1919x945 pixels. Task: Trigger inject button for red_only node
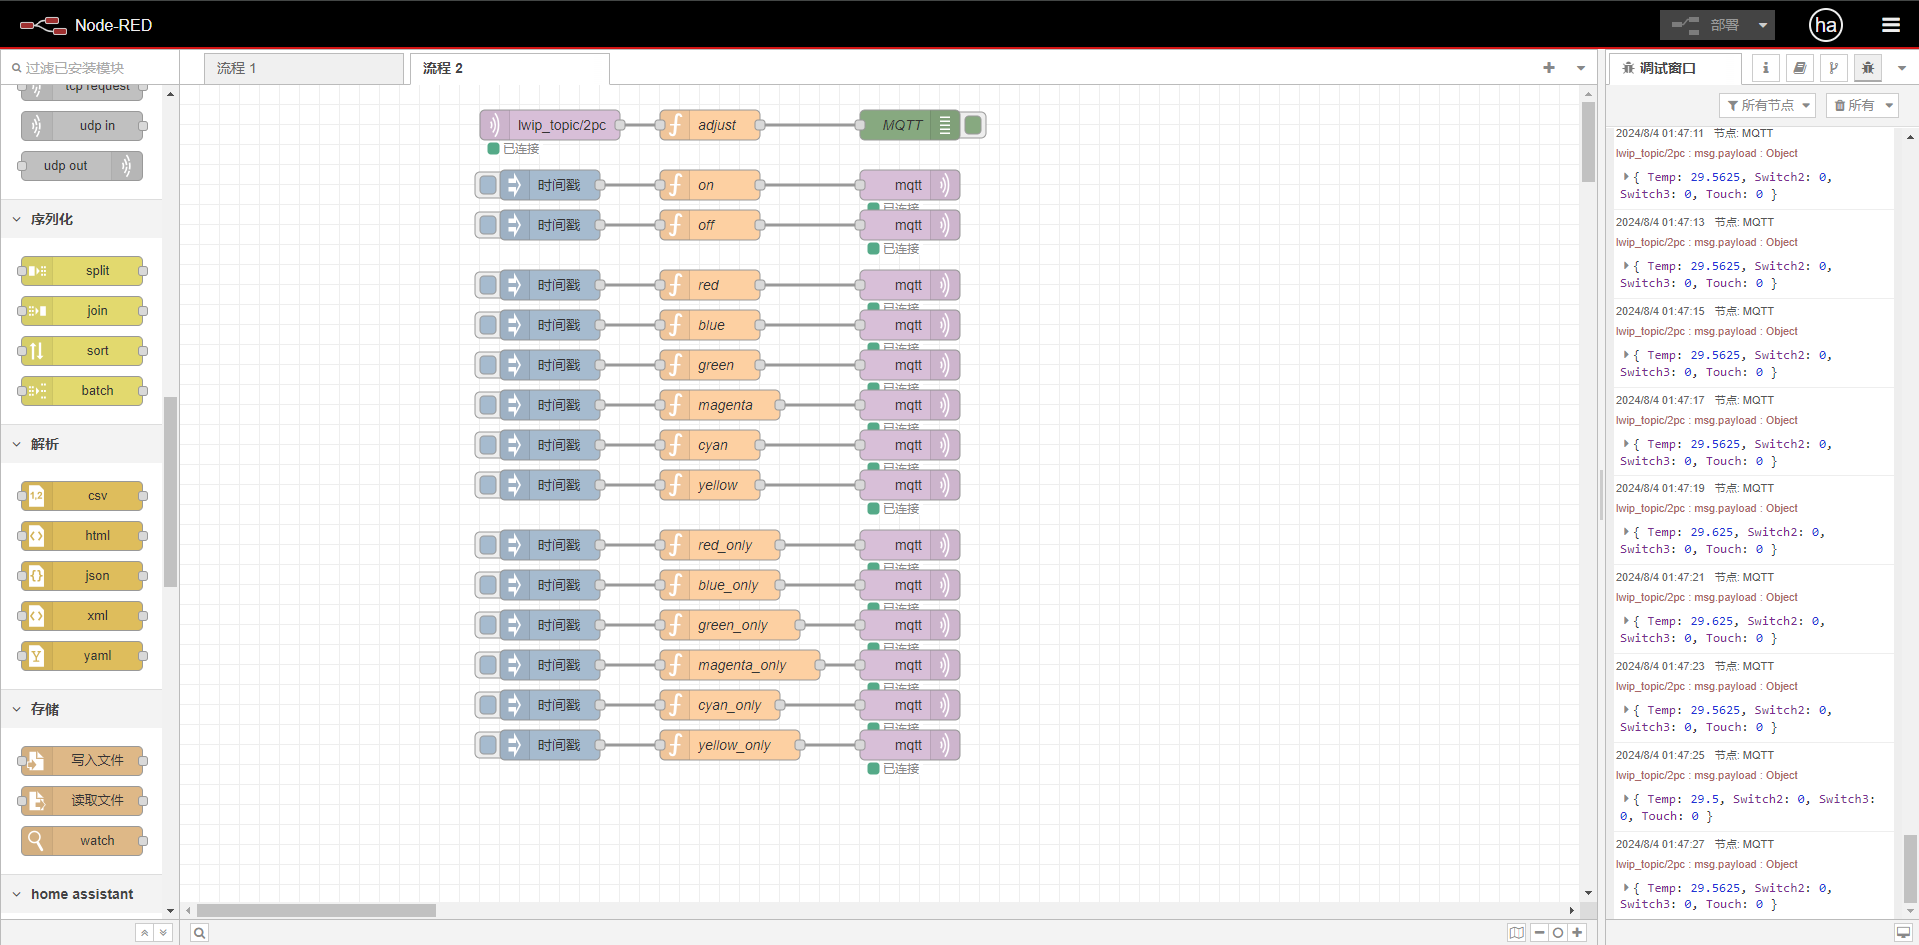(x=488, y=545)
